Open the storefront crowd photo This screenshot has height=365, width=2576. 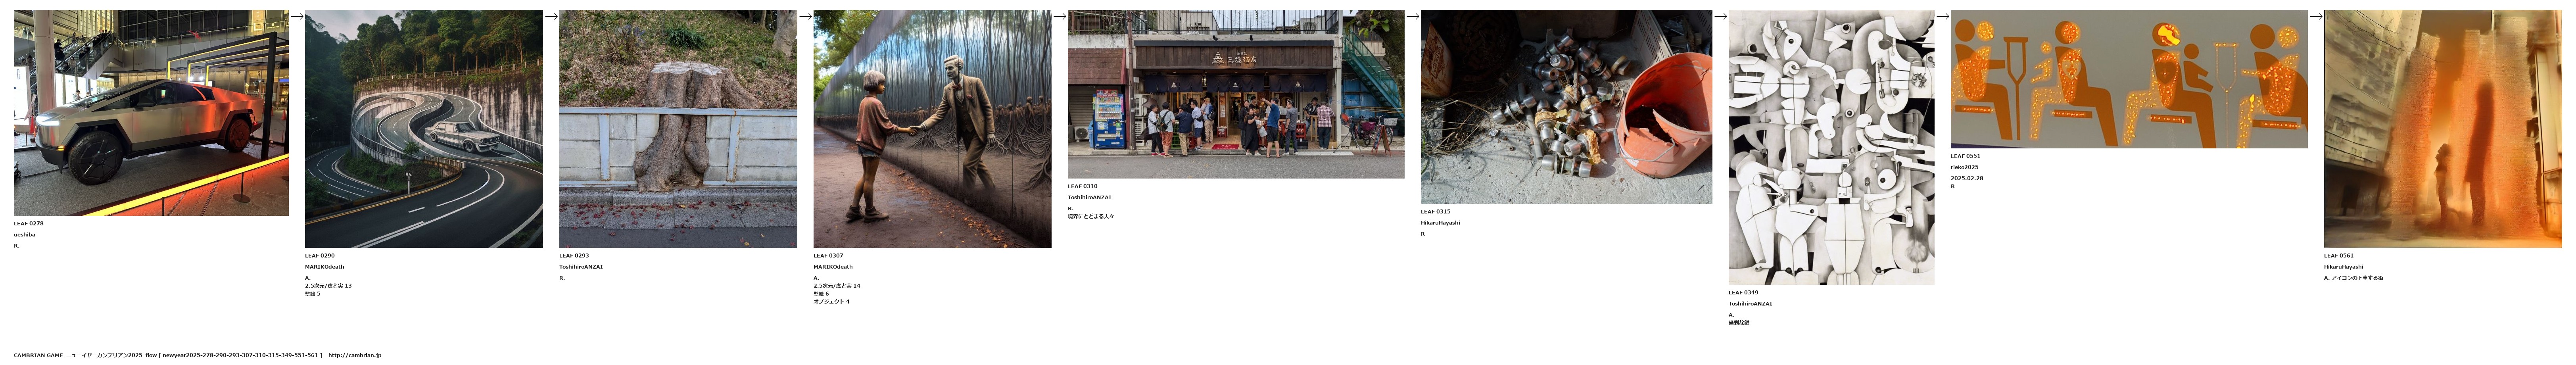(1236, 94)
